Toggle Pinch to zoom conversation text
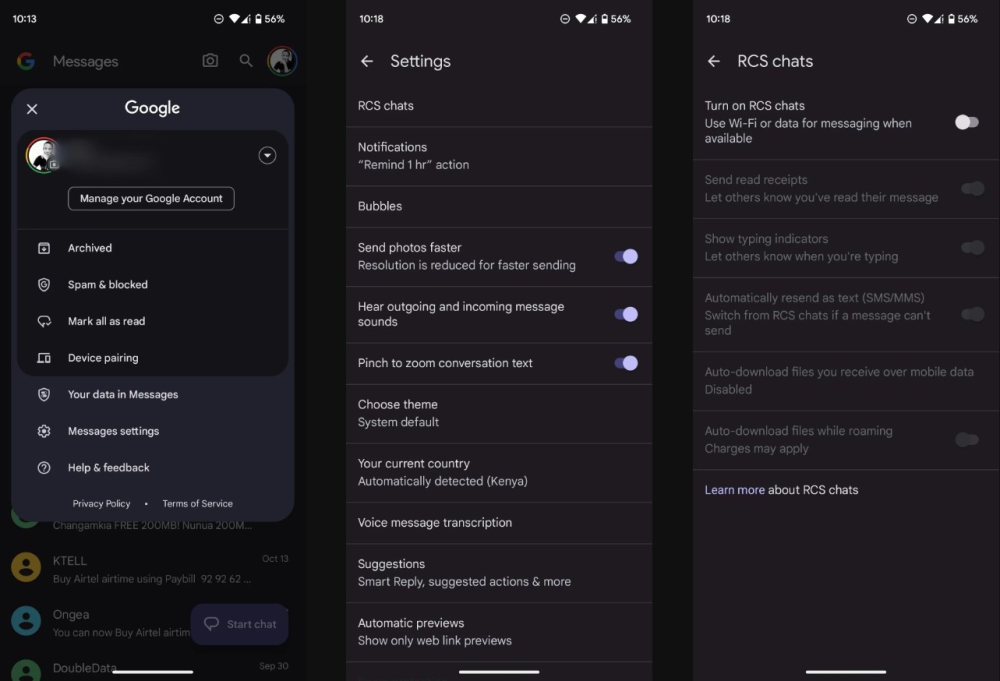 coord(626,363)
